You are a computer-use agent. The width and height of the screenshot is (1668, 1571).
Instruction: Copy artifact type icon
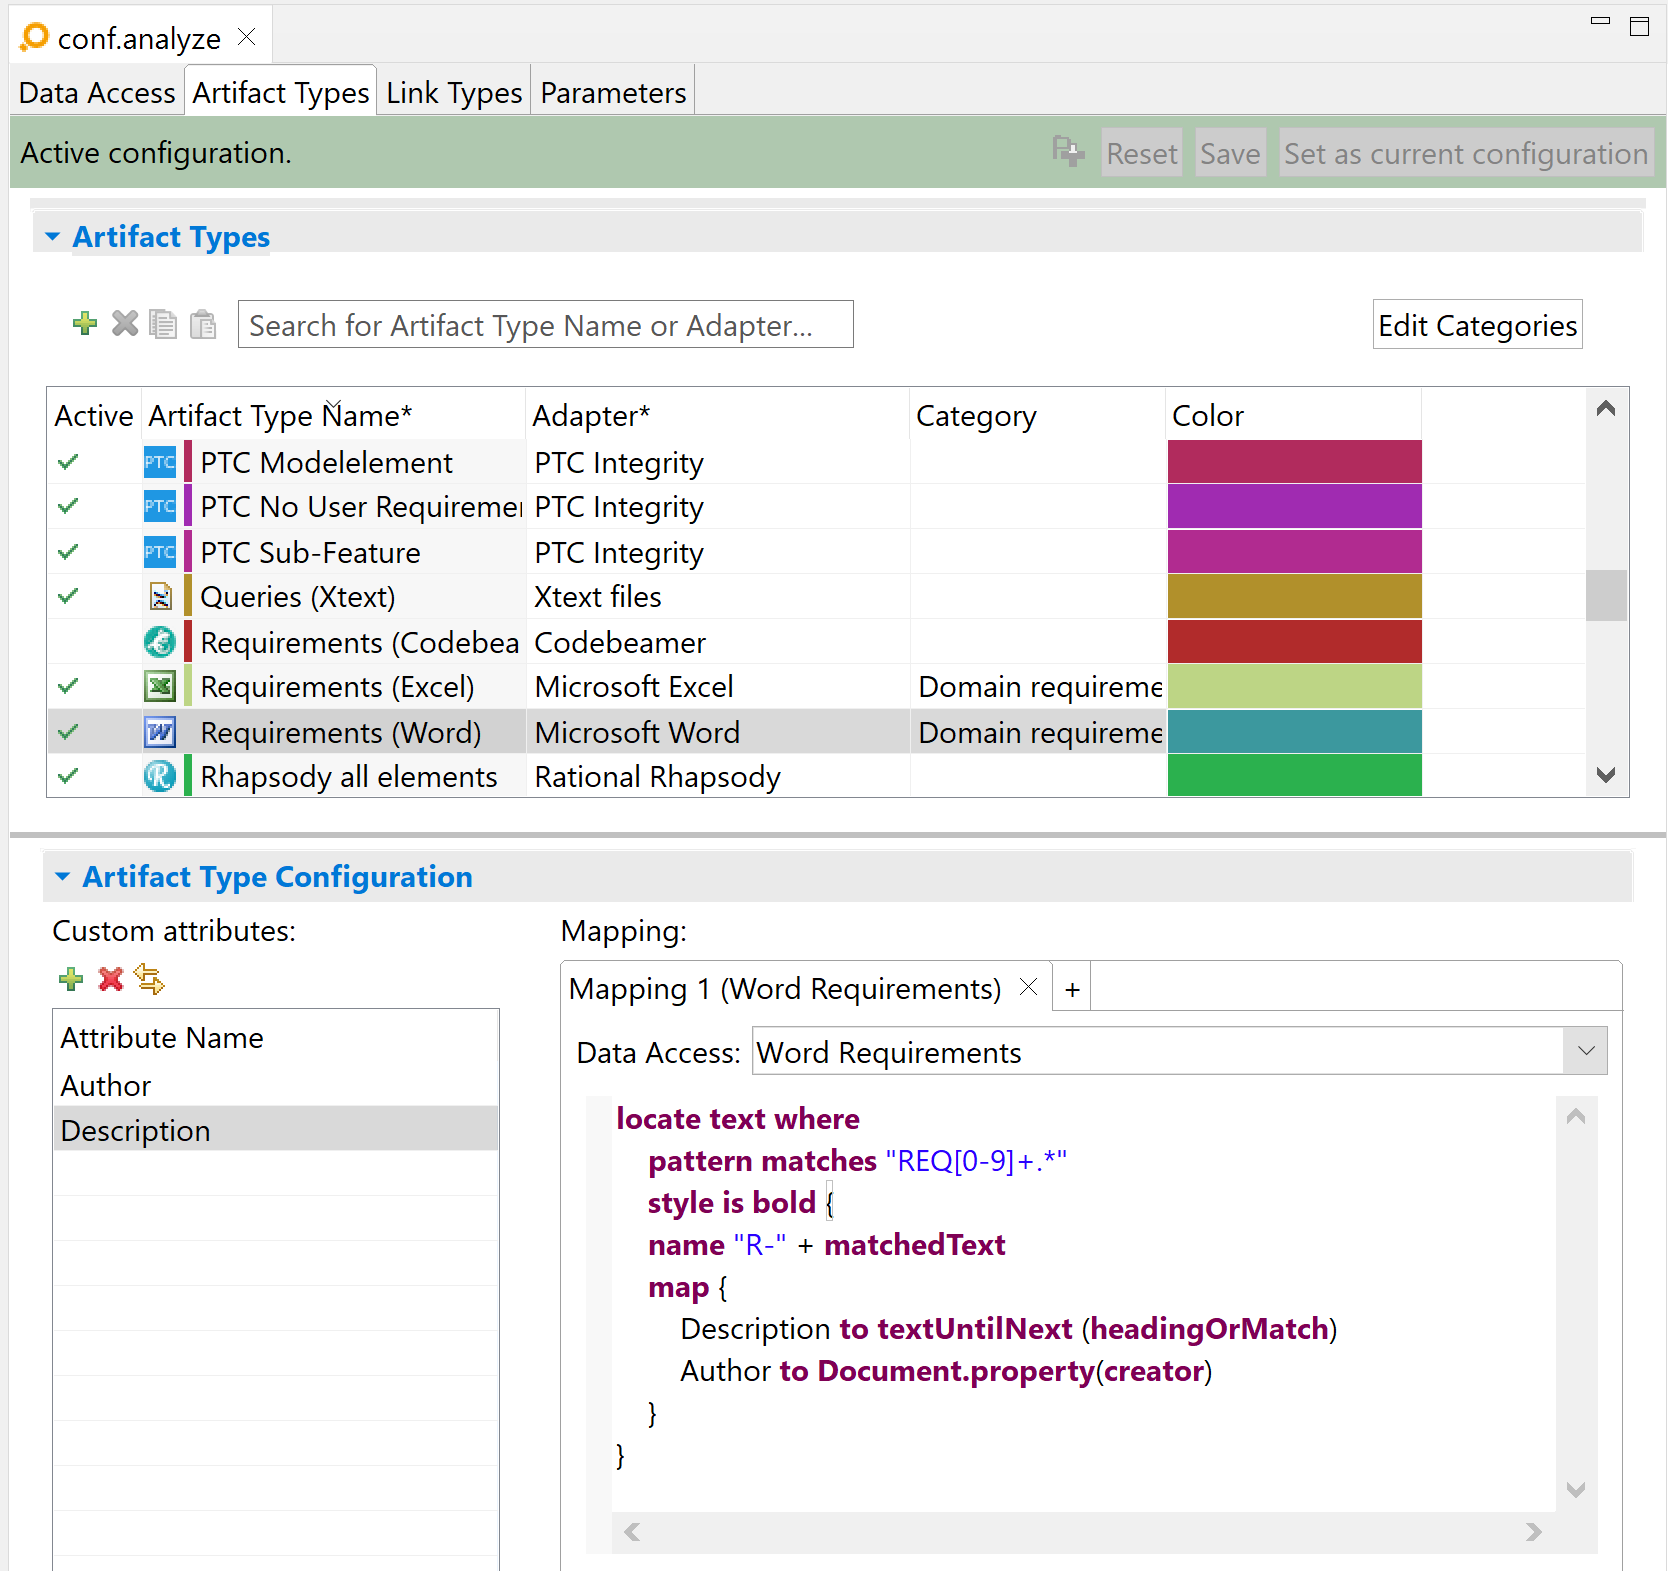click(x=163, y=324)
